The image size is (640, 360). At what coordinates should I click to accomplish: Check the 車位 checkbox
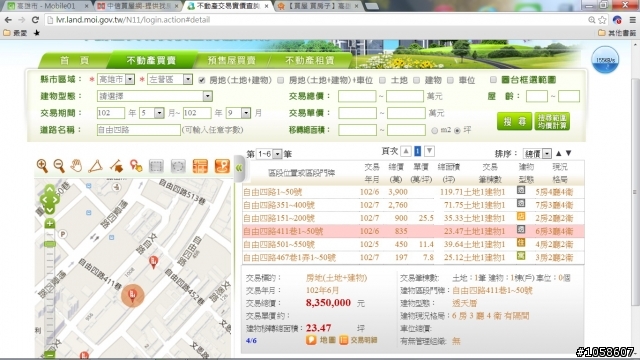450,80
